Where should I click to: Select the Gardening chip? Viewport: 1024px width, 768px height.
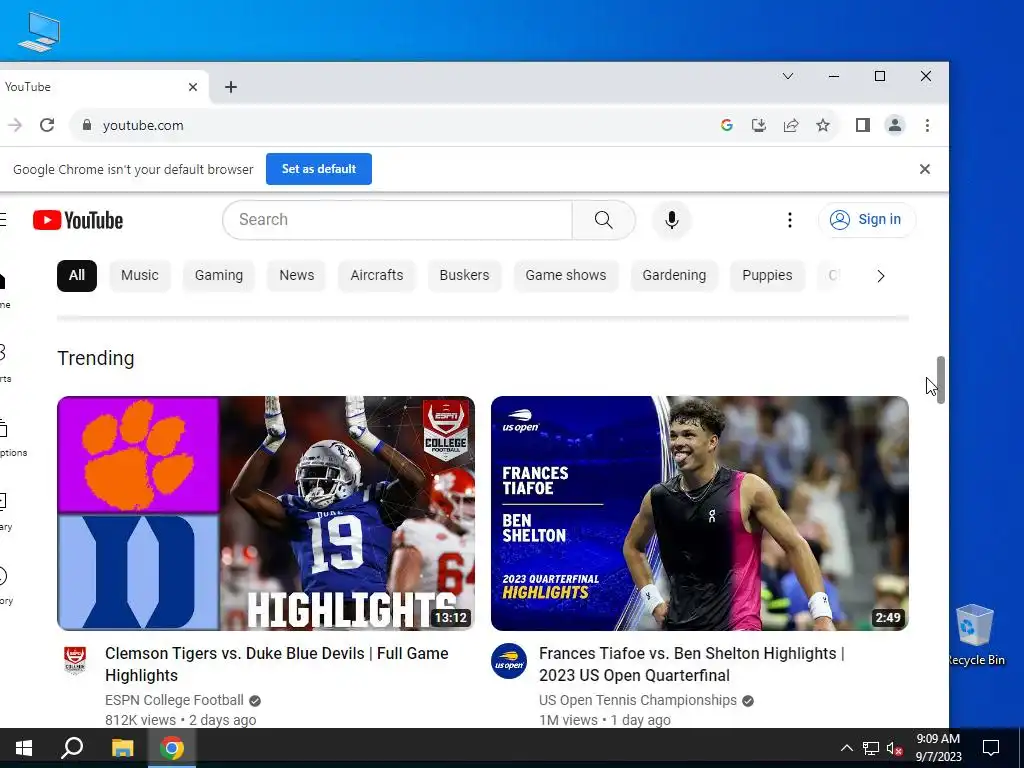coord(674,276)
